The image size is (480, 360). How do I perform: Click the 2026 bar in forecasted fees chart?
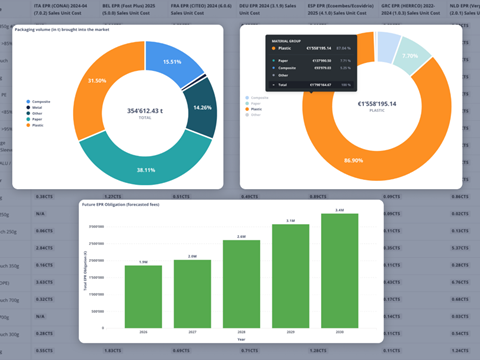click(x=143, y=297)
